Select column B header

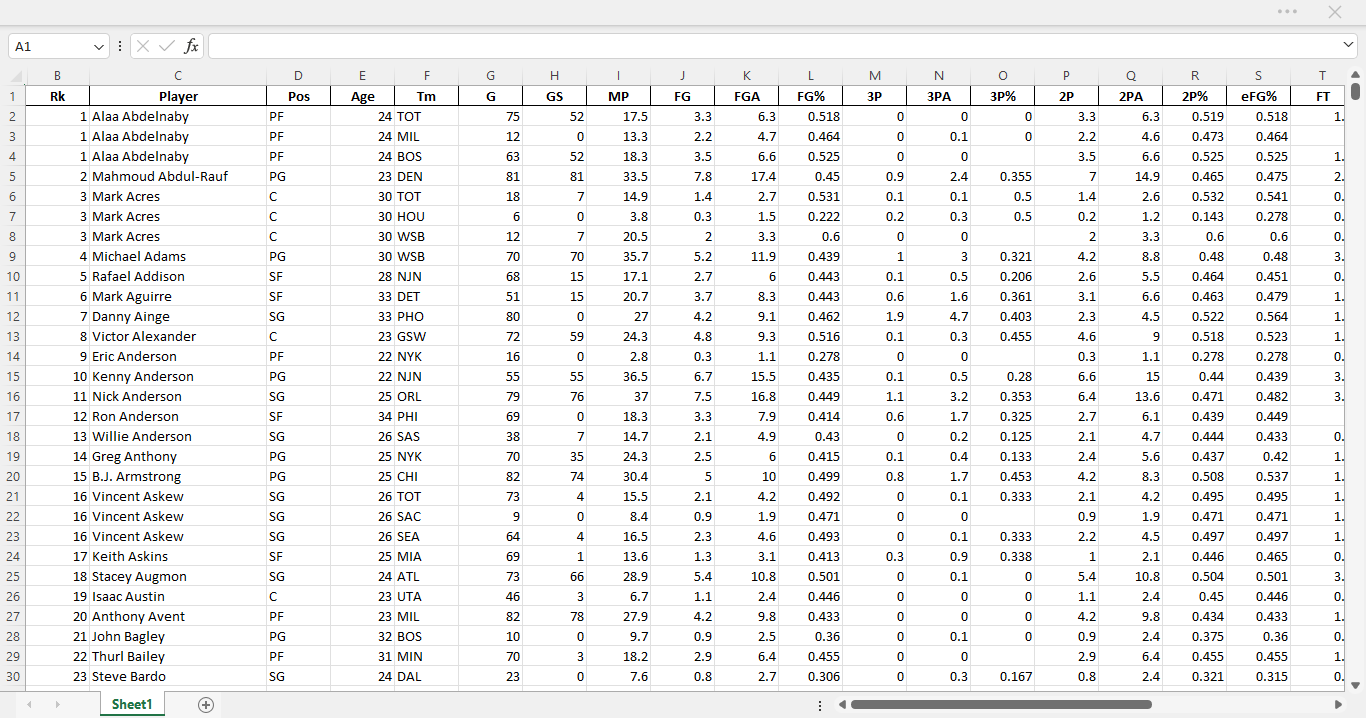pyautogui.click(x=57, y=76)
